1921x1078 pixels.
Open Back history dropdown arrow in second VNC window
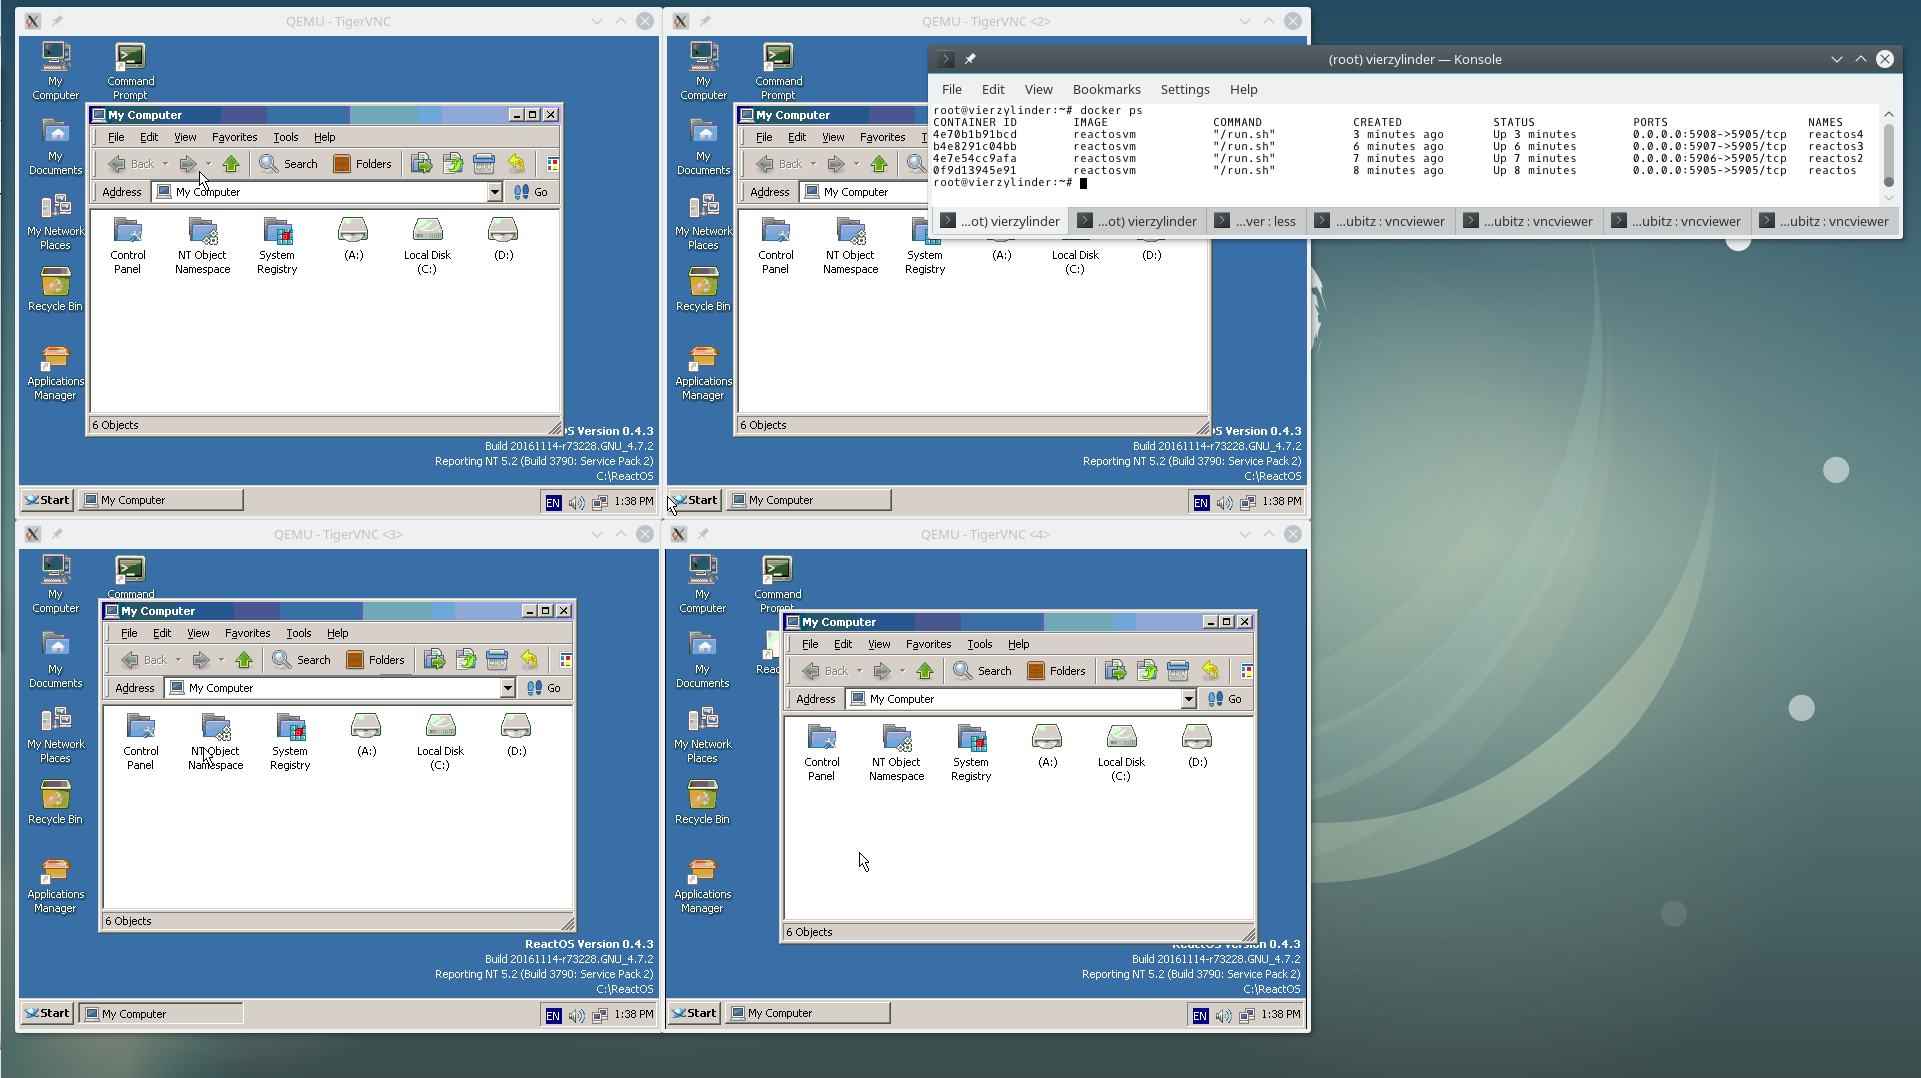coord(813,164)
